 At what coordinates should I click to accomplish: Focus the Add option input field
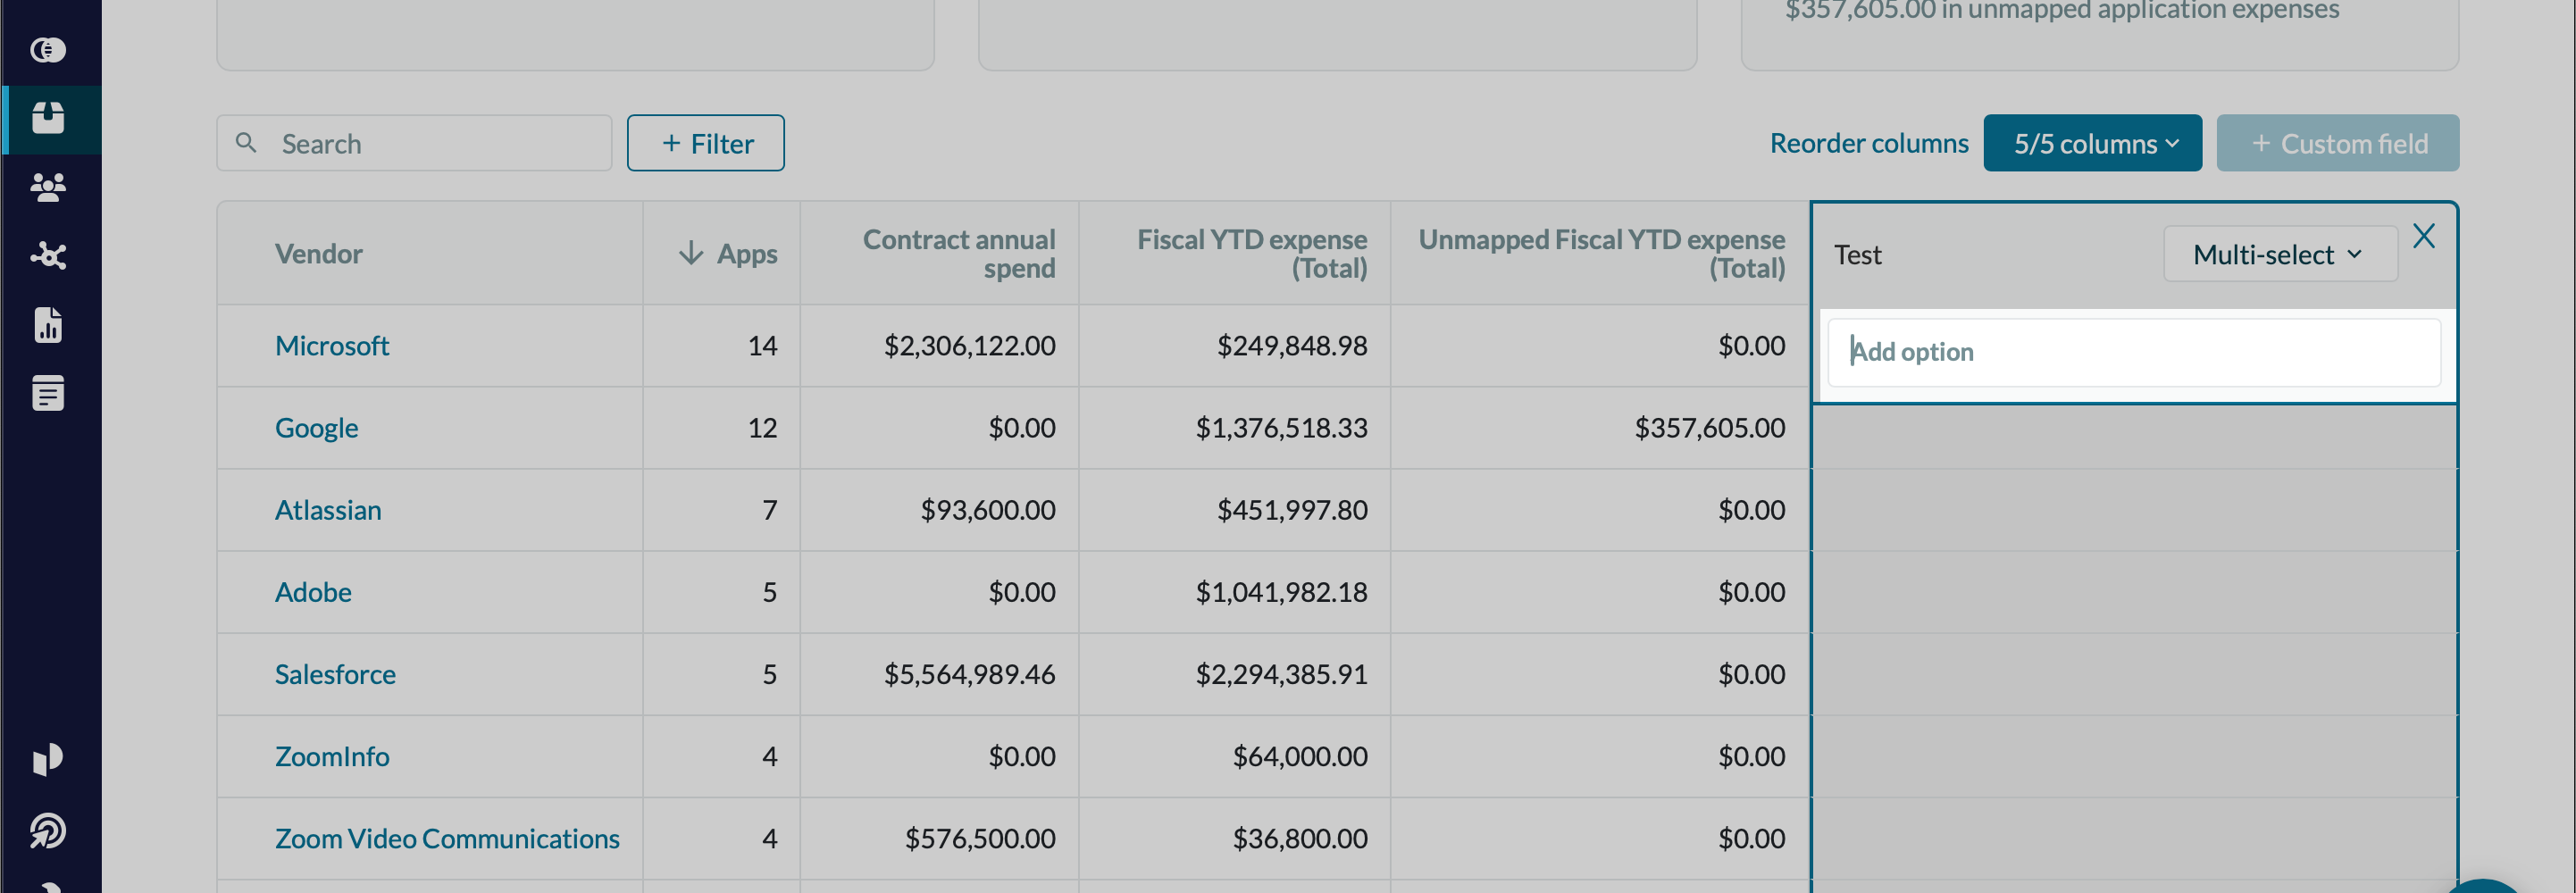[2133, 352]
